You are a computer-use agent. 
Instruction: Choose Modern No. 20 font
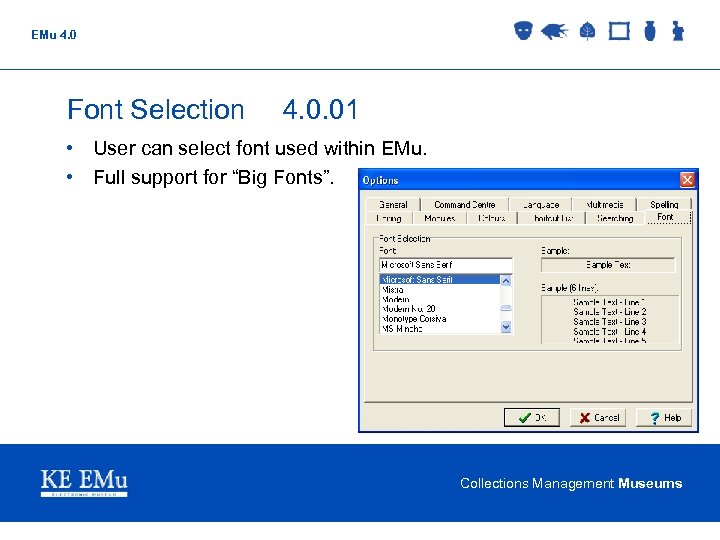tap(439, 309)
